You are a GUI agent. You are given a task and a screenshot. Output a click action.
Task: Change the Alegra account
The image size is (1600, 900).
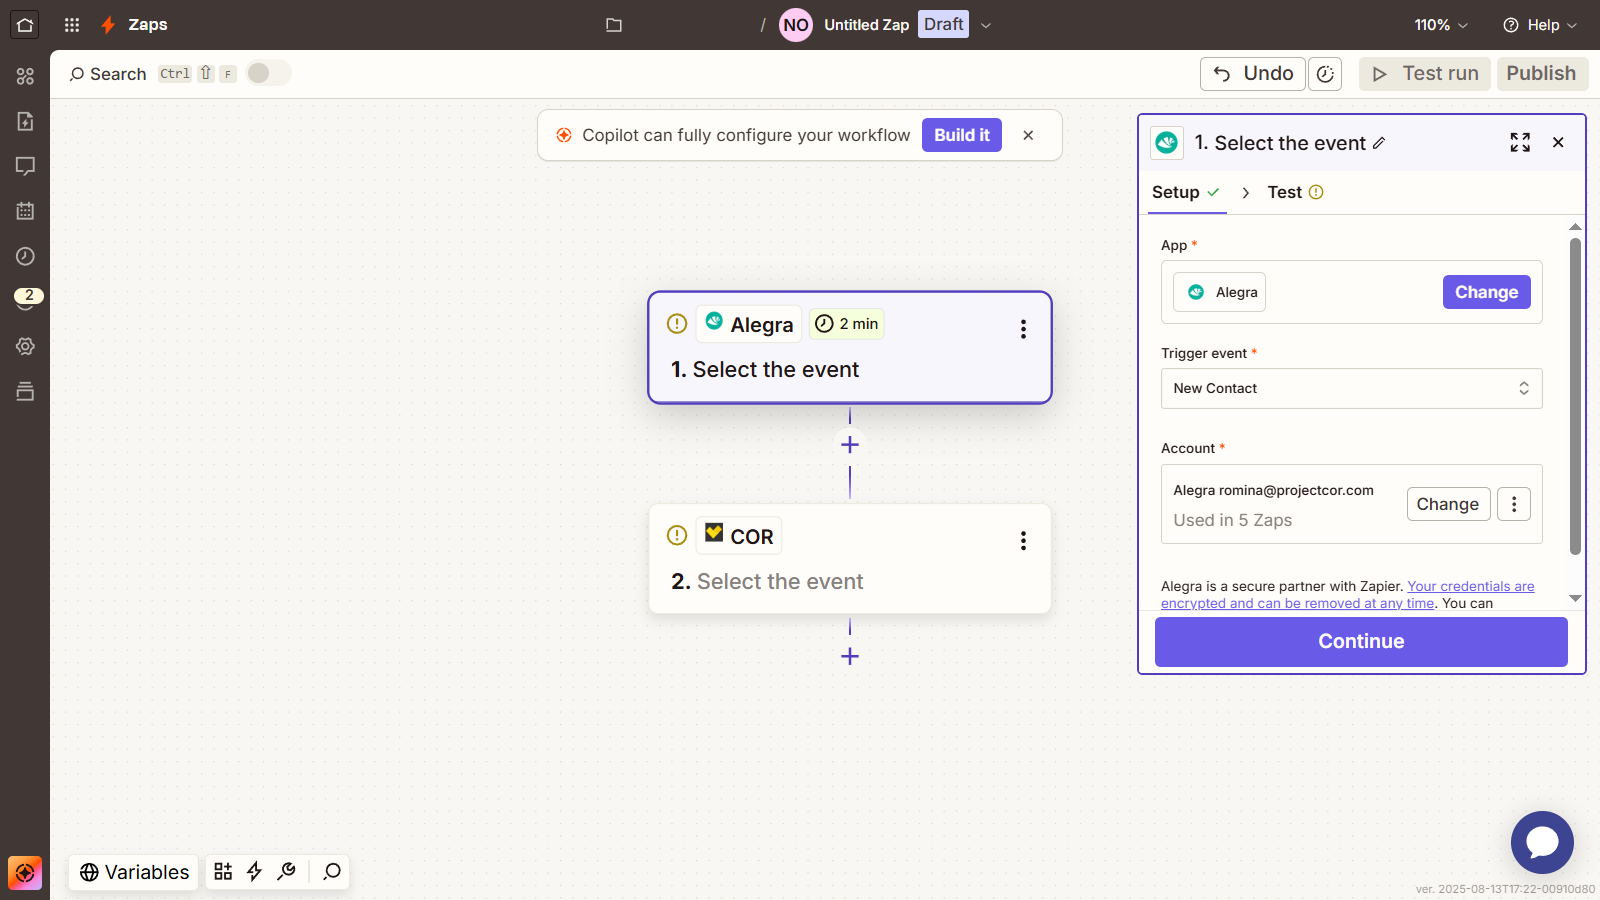1448,504
